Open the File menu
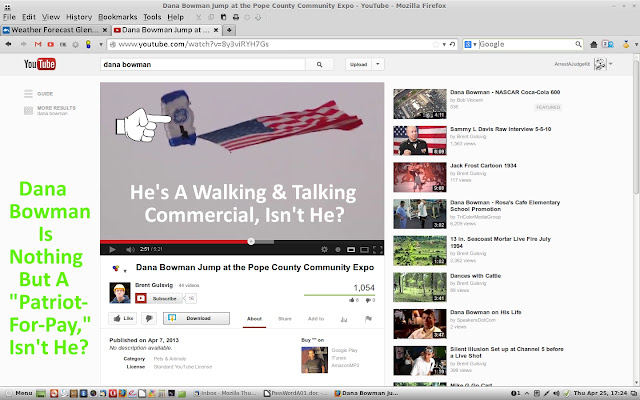 [x=9, y=17]
